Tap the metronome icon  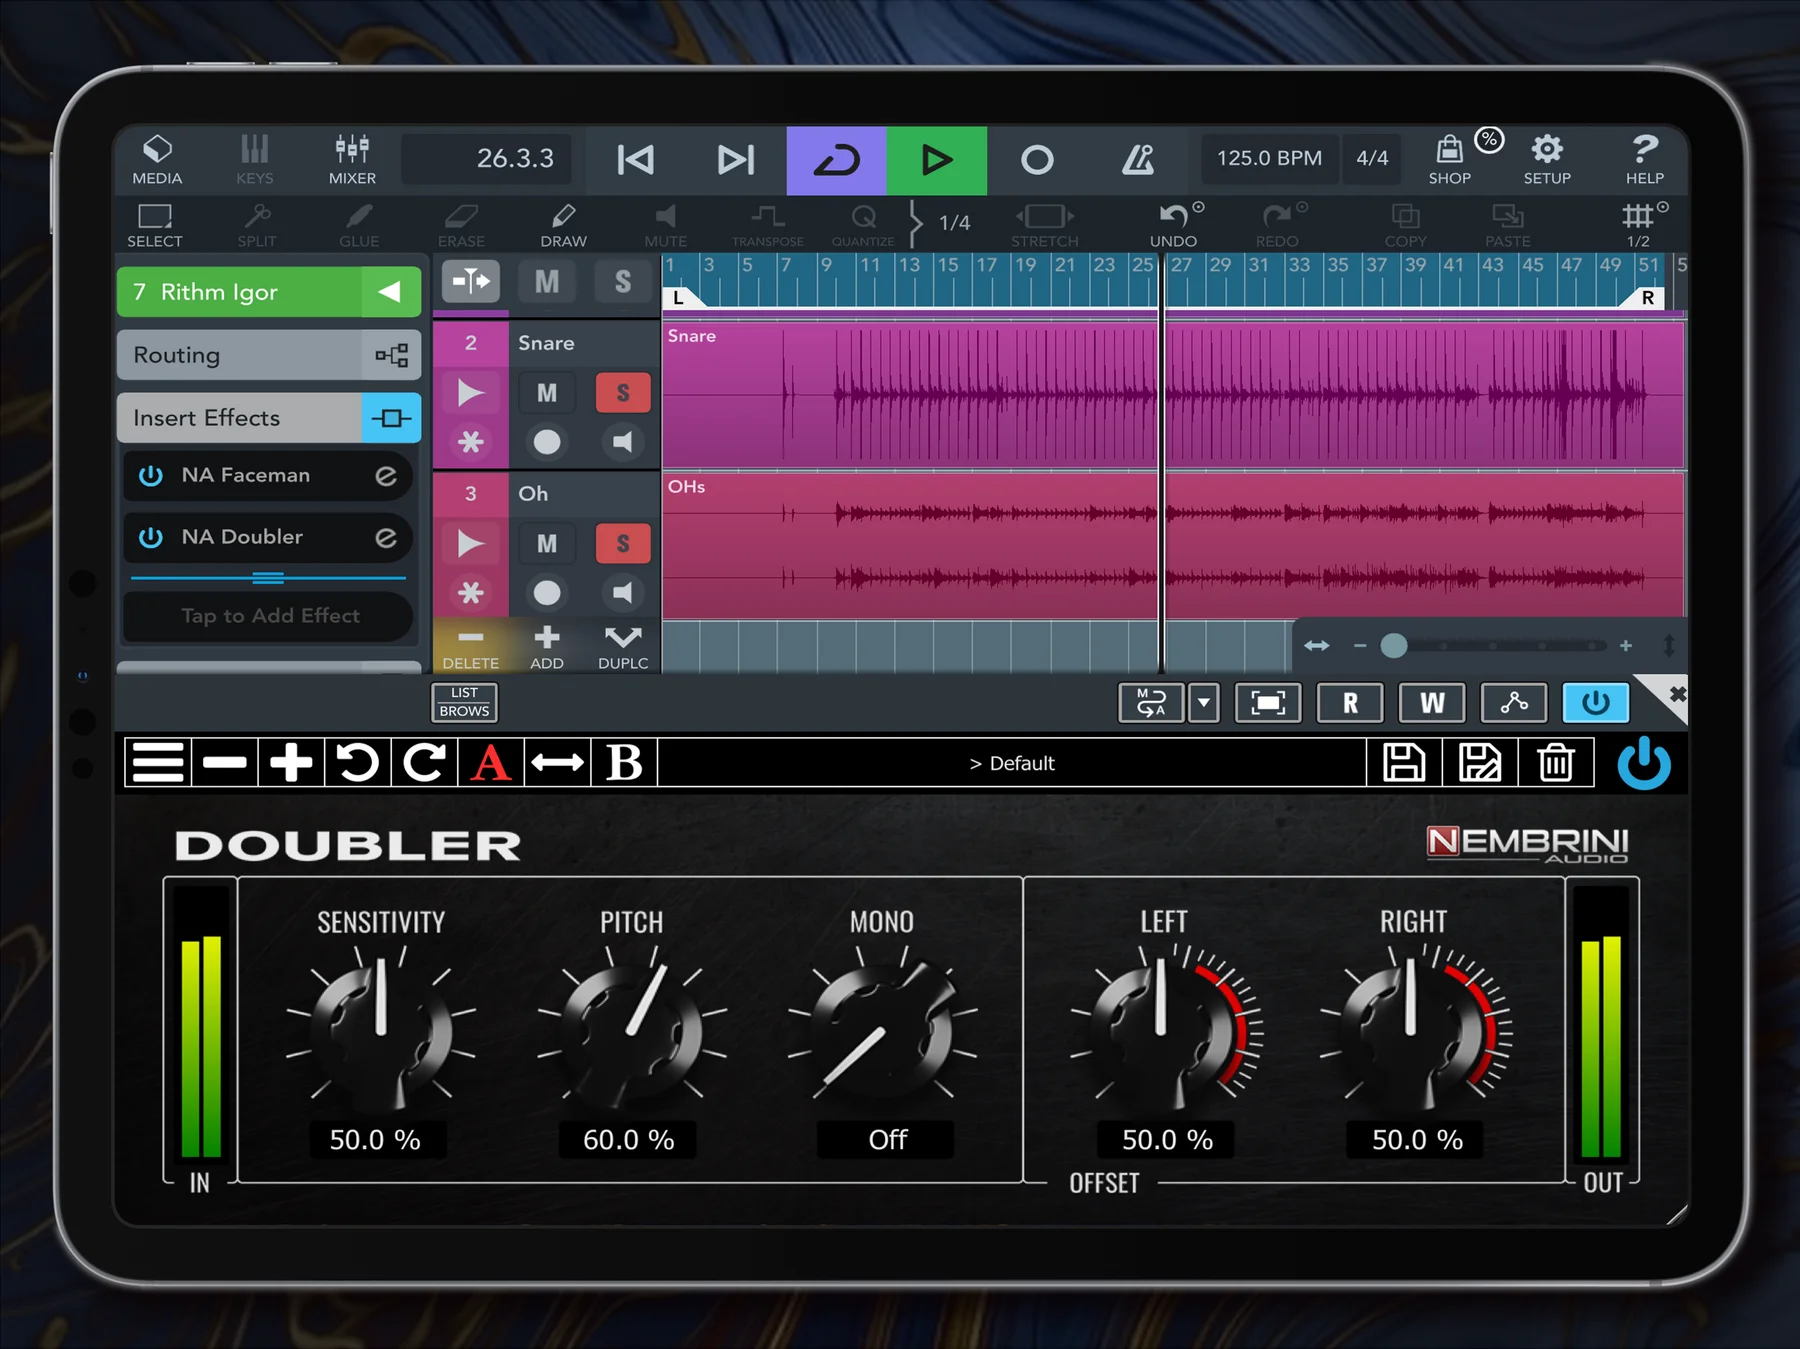(1139, 159)
